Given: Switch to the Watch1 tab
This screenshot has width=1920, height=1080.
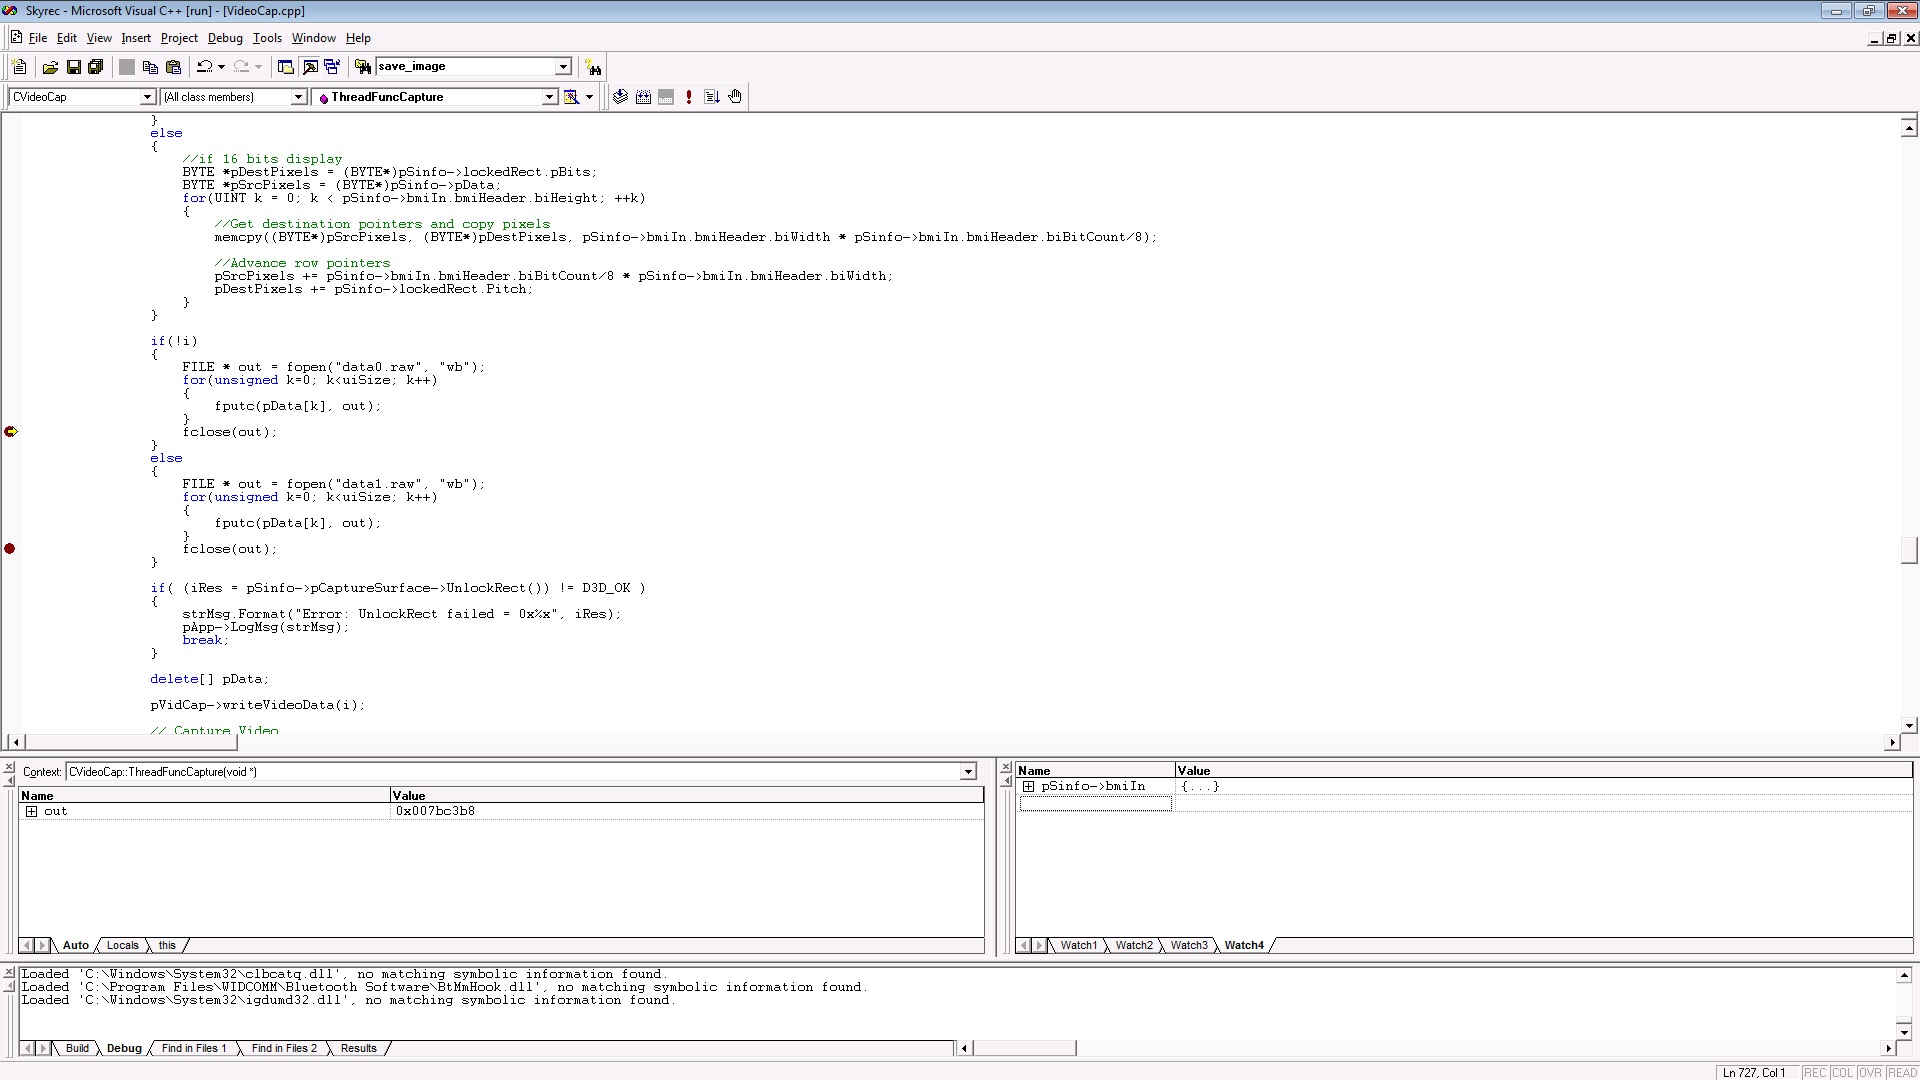Looking at the screenshot, I should [1078, 945].
